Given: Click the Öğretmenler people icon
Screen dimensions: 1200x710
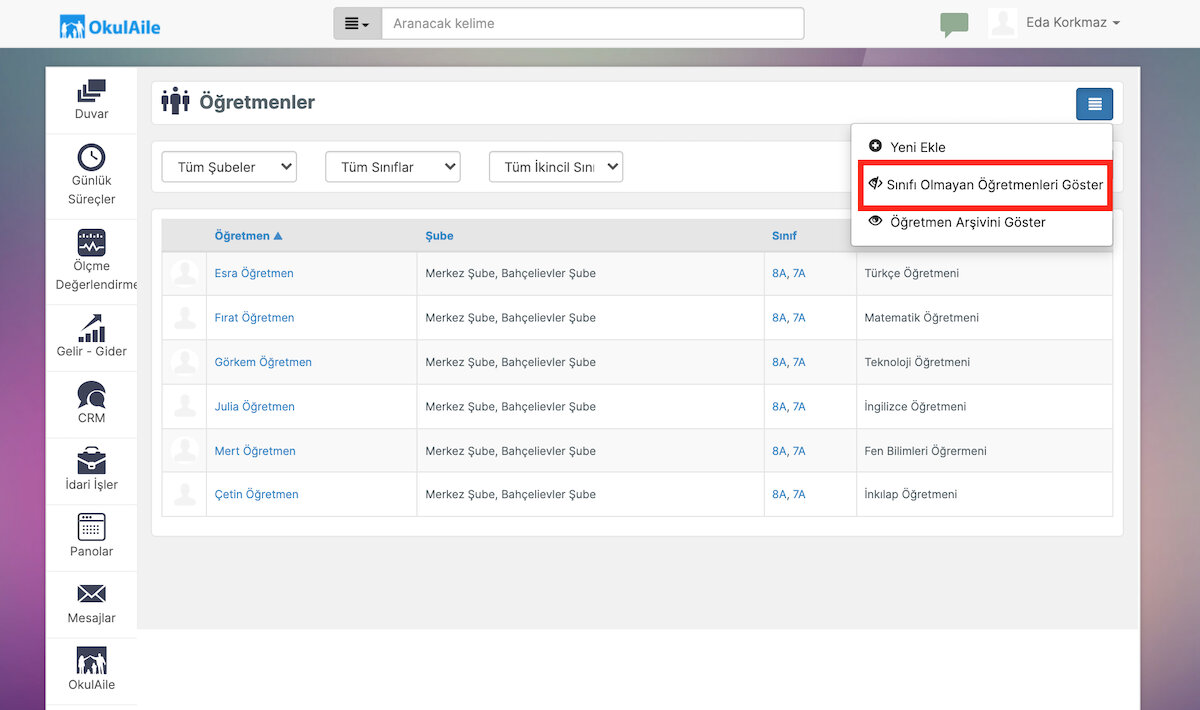Looking at the screenshot, I should coord(175,101).
